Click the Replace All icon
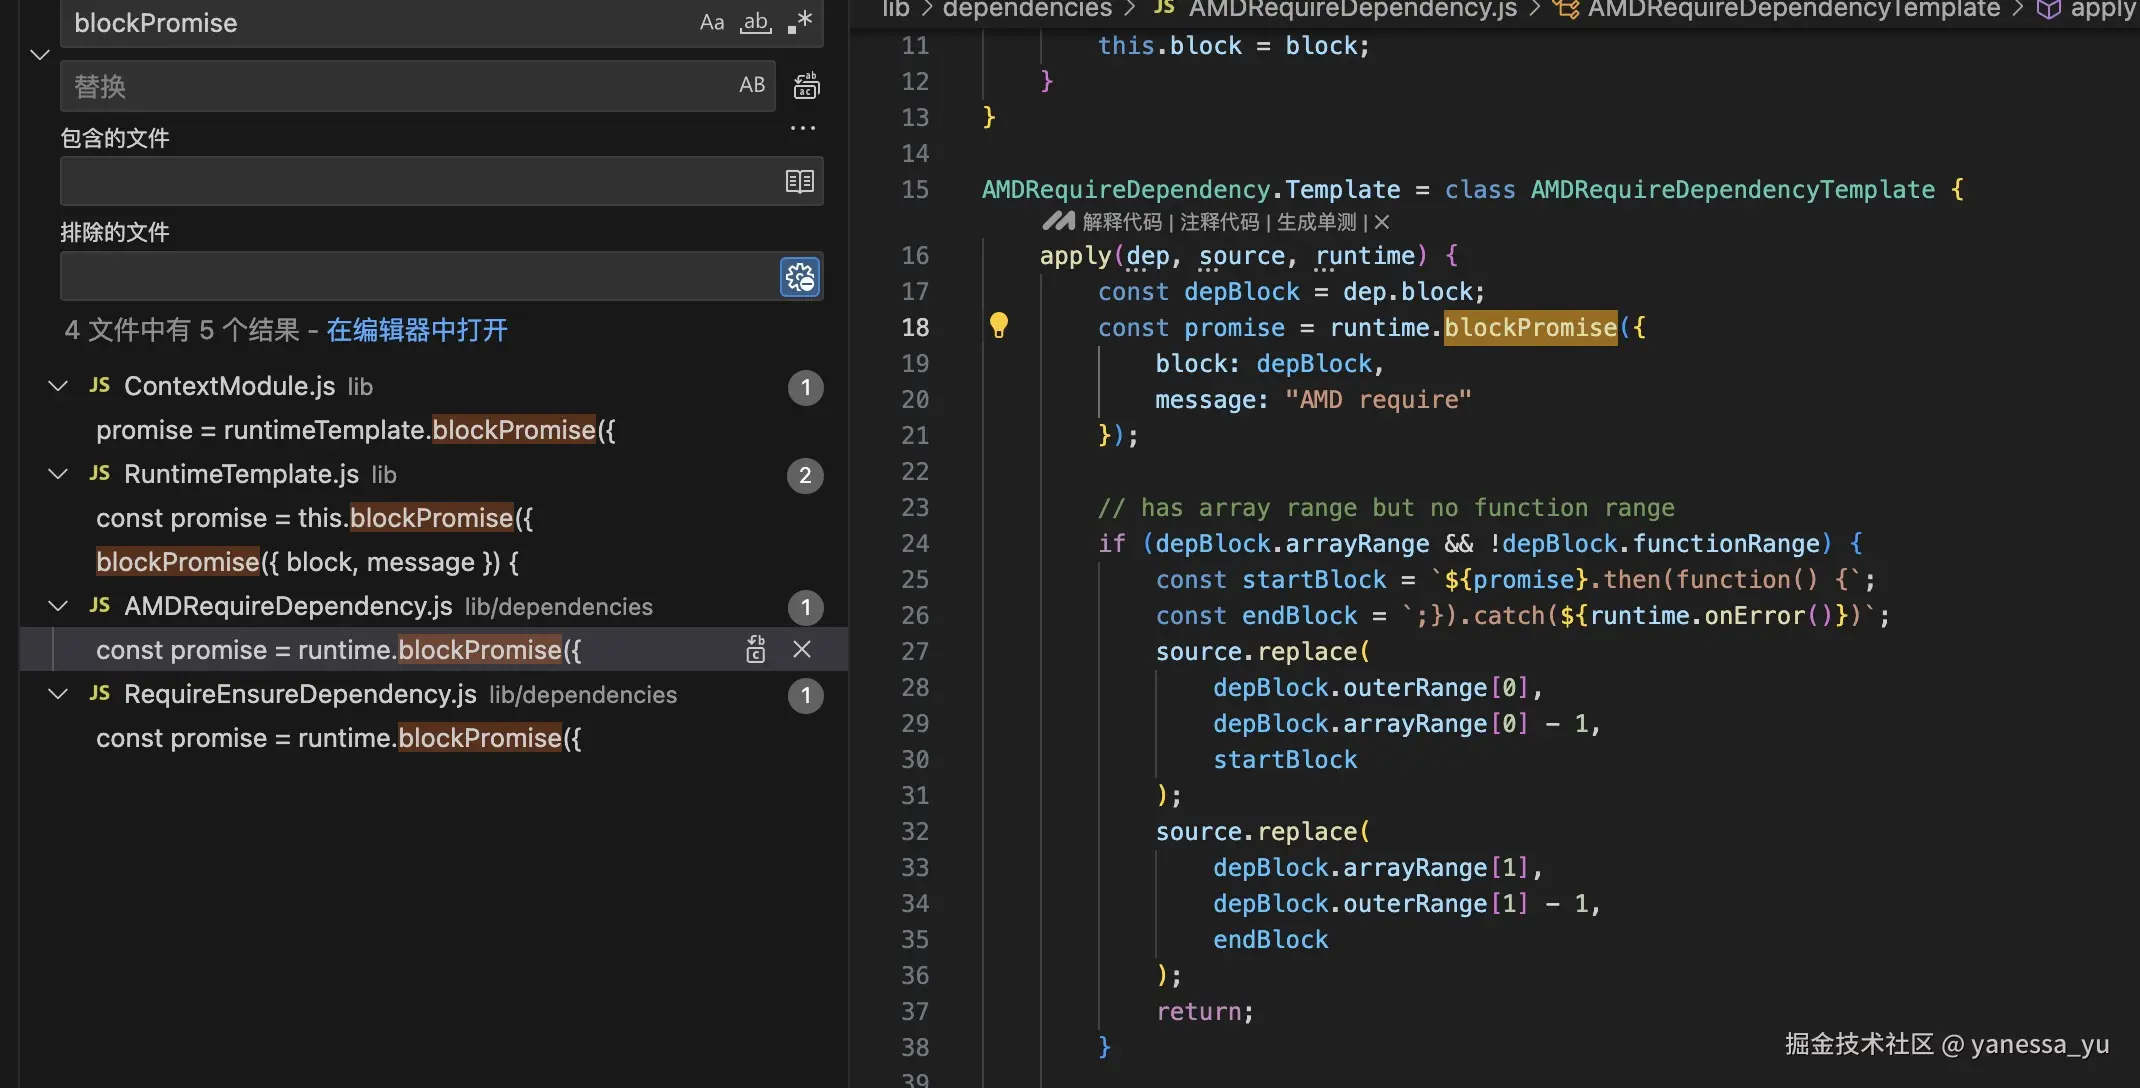This screenshot has width=2140, height=1088. coord(806,86)
